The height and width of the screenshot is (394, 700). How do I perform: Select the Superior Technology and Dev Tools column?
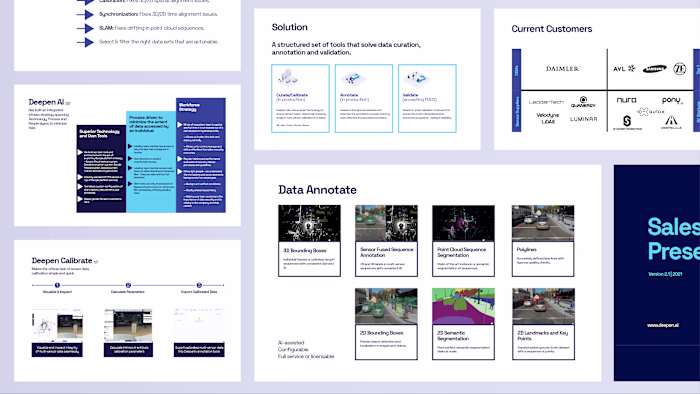[x=101, y=169]
